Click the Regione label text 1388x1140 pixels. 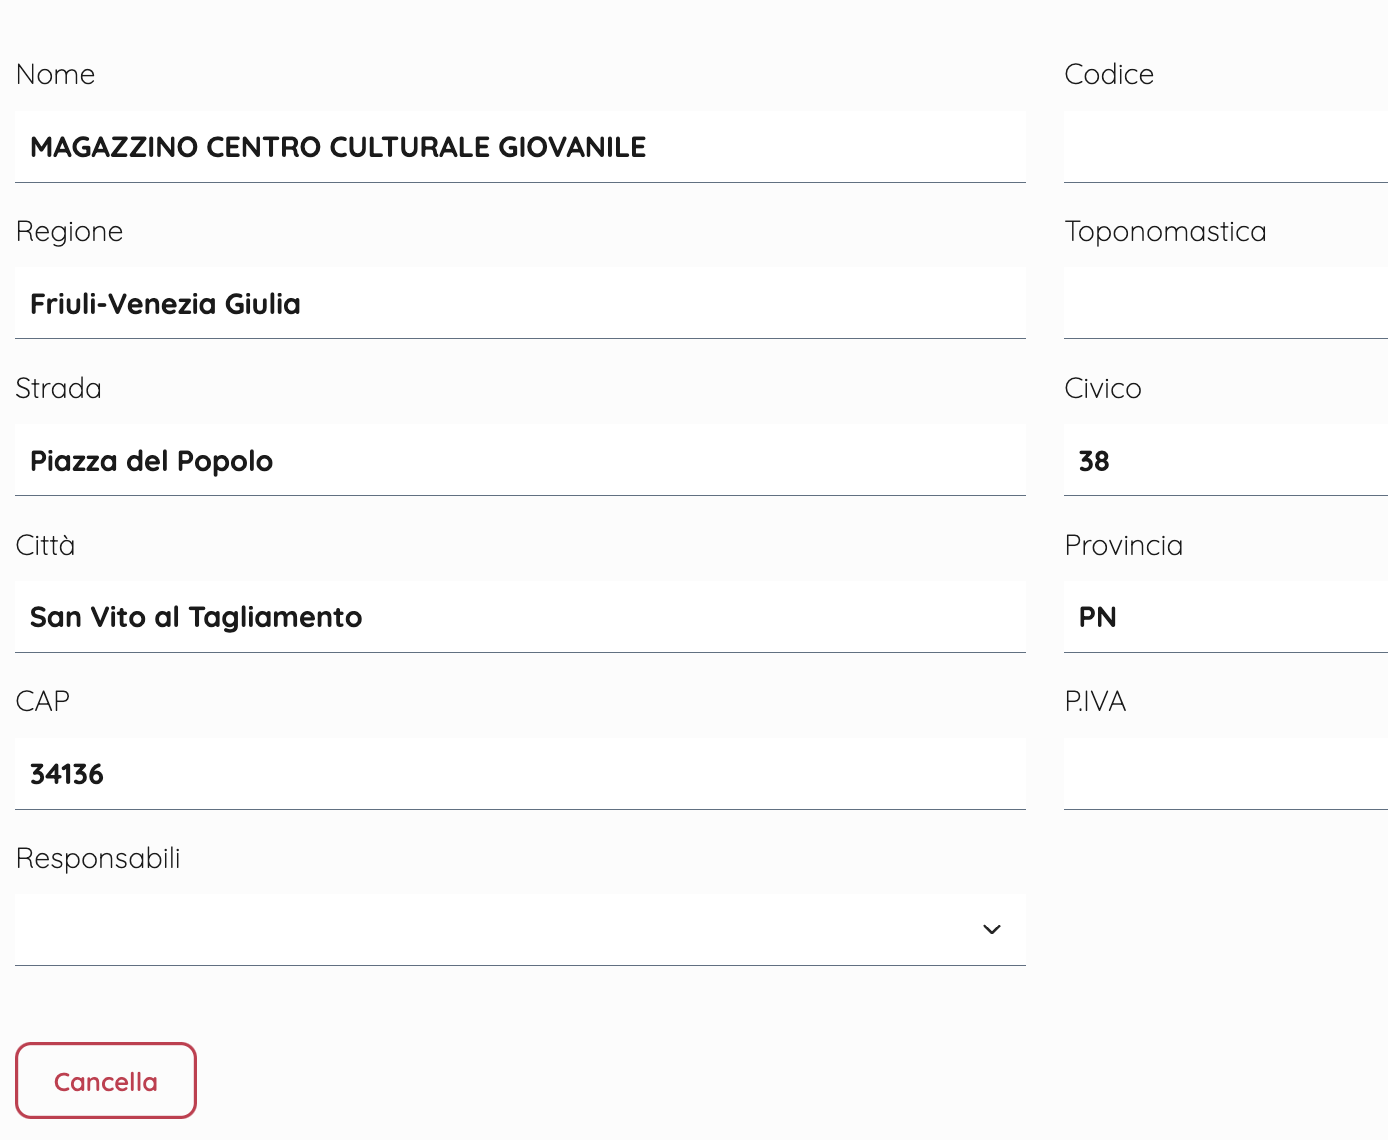point(70,232)
